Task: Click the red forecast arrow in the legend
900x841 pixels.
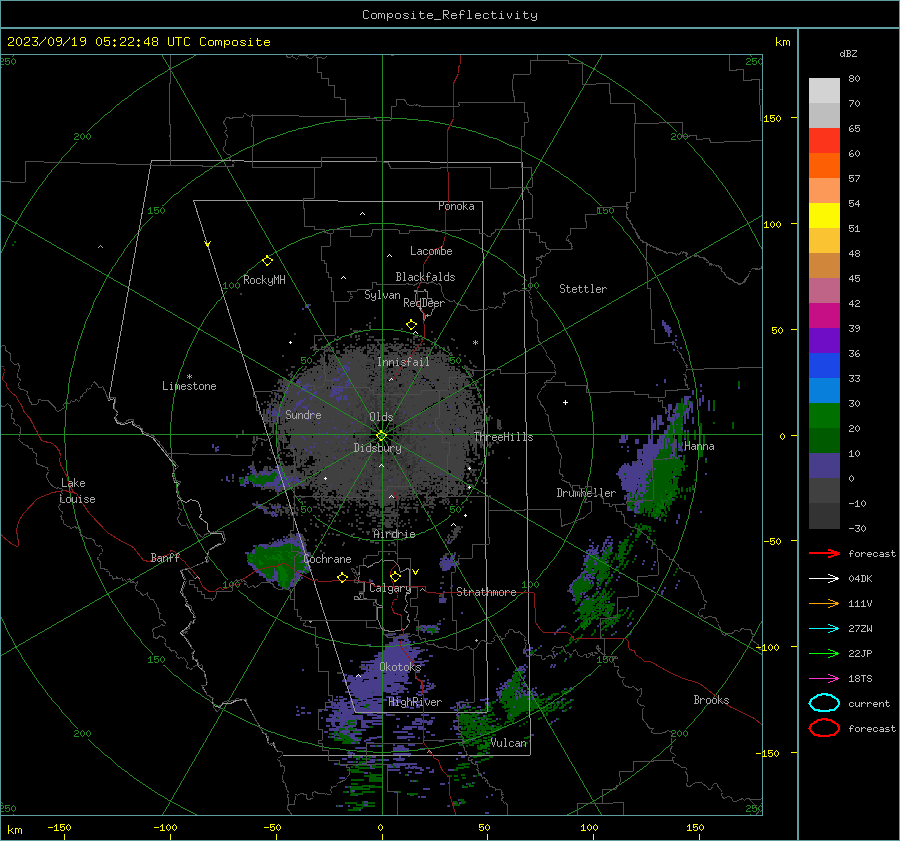Action: [824, 553]
